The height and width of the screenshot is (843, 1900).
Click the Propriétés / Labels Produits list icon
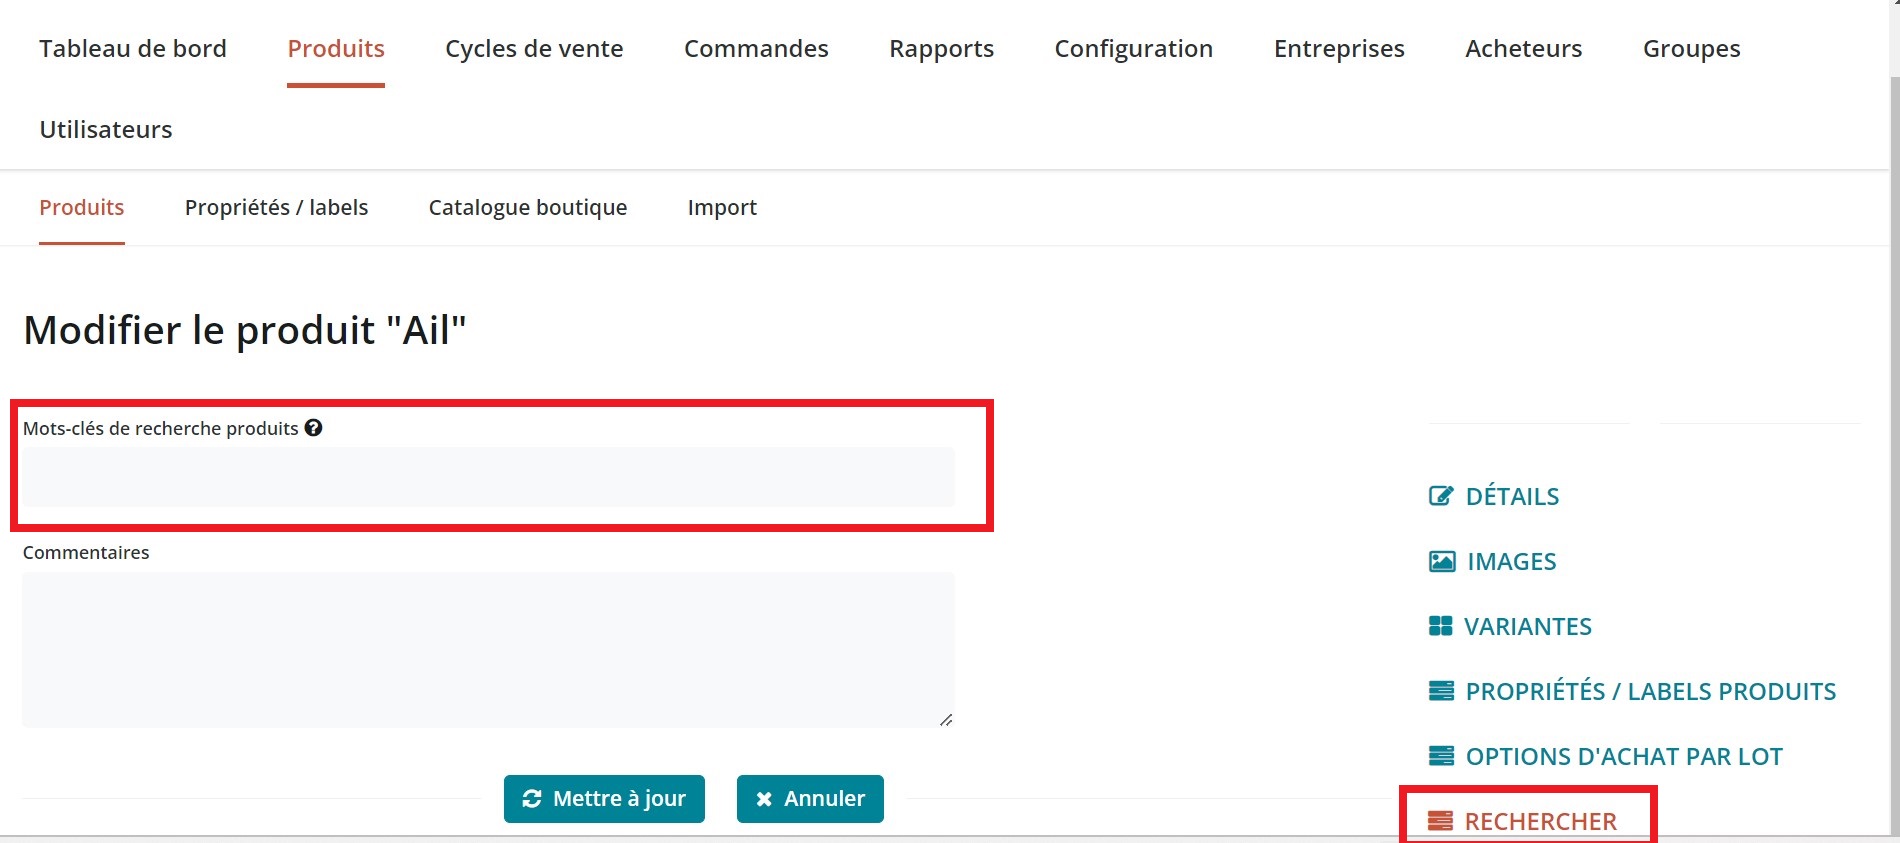(x=1441, y=691)
